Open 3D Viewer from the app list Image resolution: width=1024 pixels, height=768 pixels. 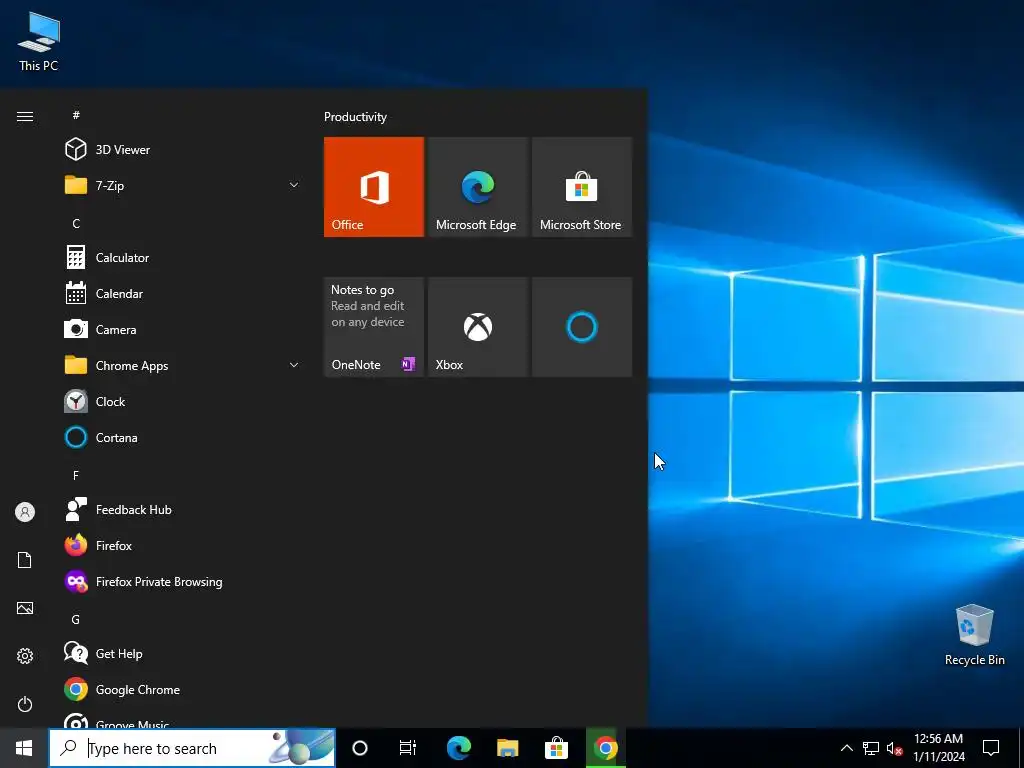click(183, 150)
